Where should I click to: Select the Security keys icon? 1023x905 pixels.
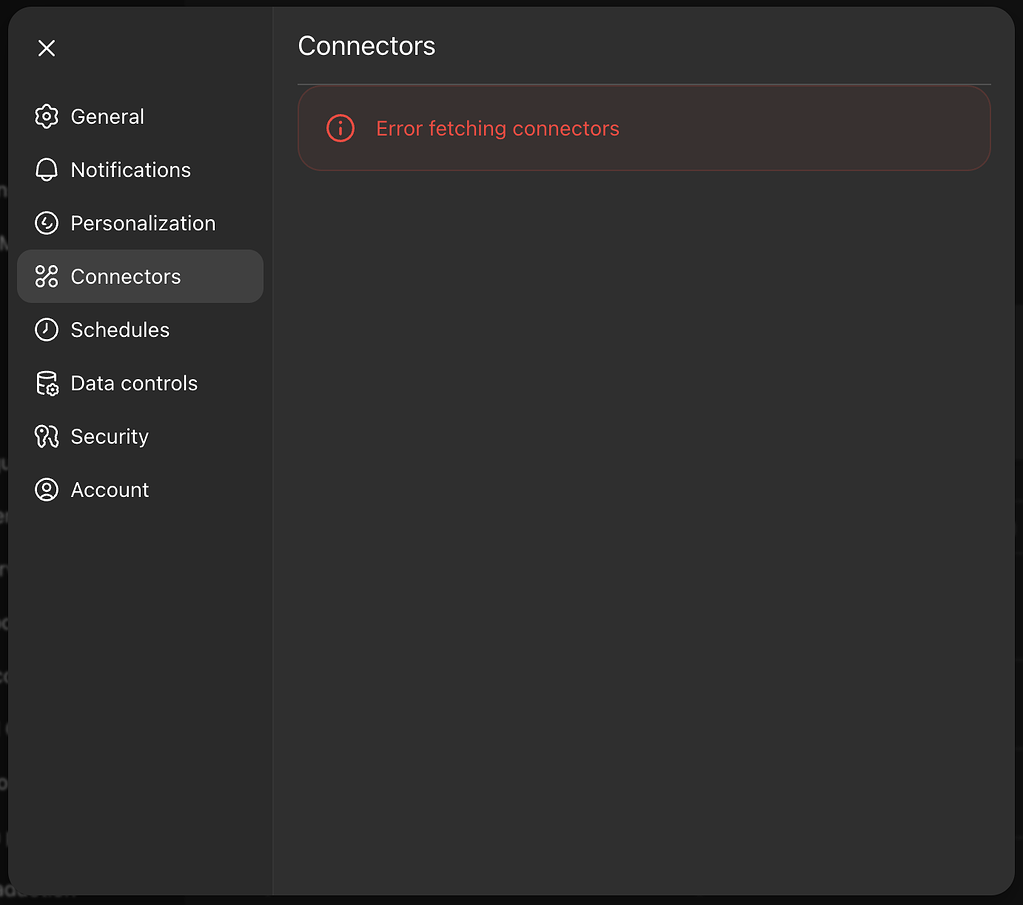(46, 436)
